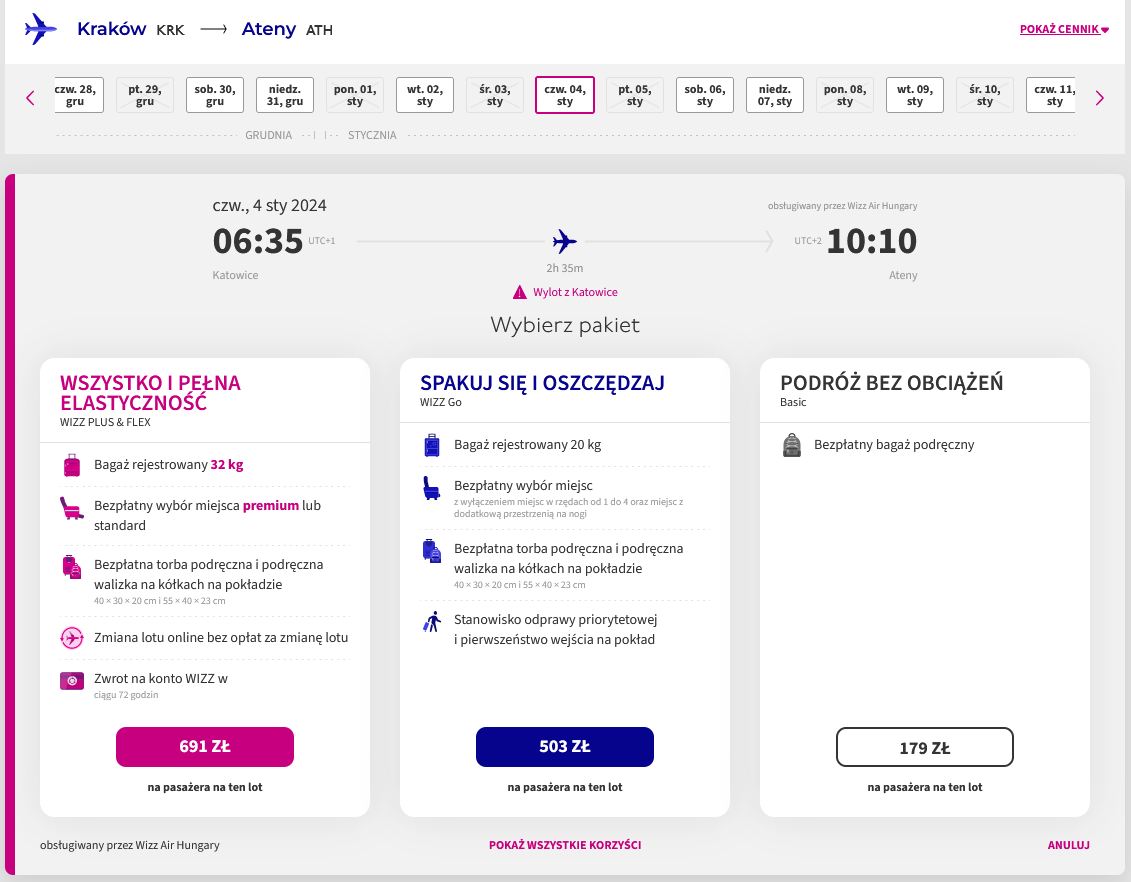Click the ANULUJ link
This screenshot has height=882, width=1131.
tap(1068, 845)
